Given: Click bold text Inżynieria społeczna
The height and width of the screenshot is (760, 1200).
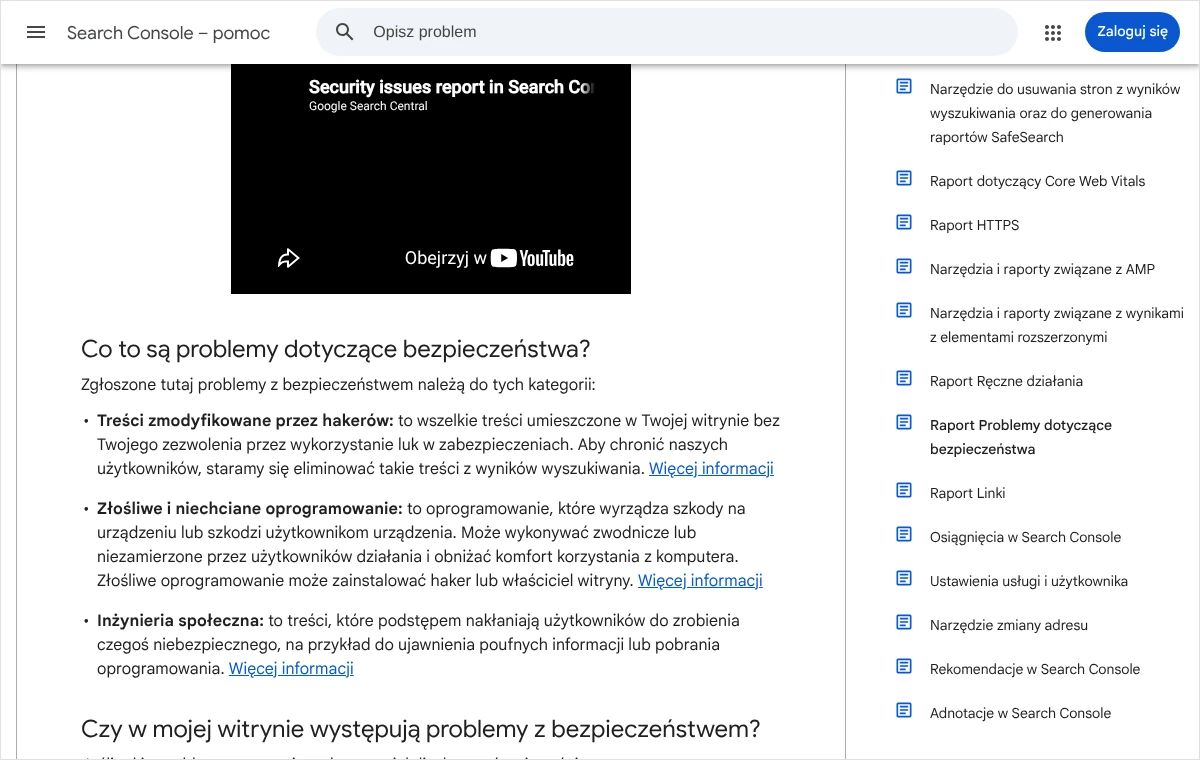Looking at the screenshot, I should coord(180,620).
